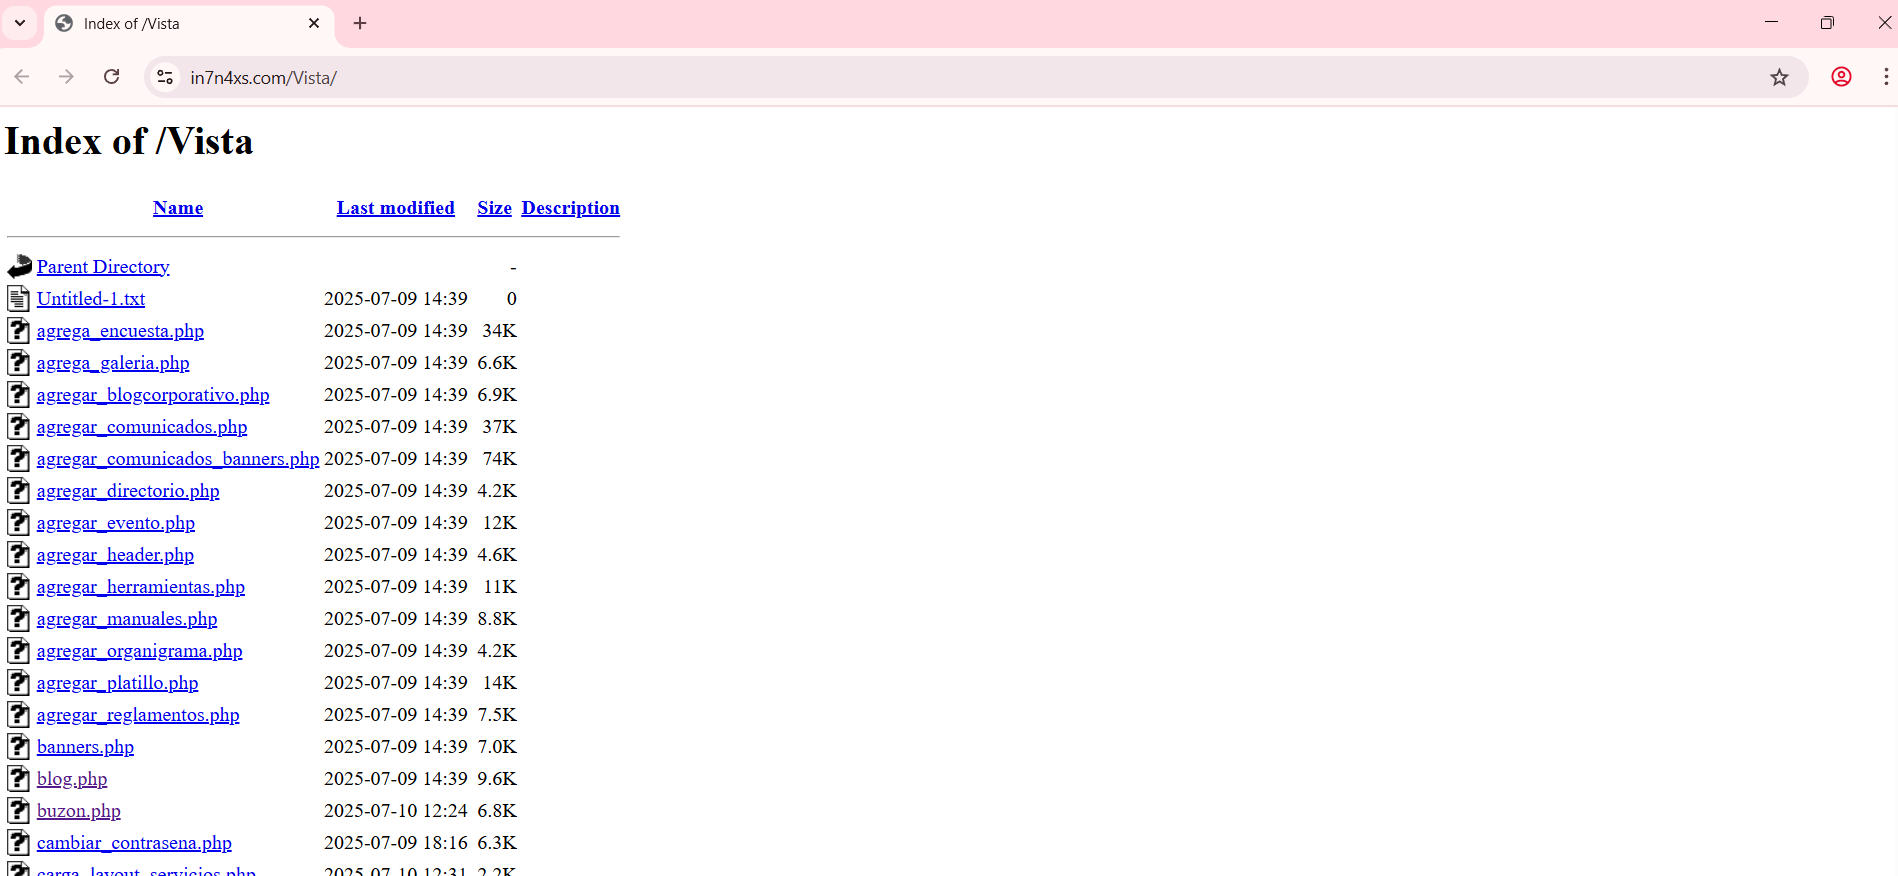Screen dimensions: 1898x876
Task: Close the Index of /Vista tab
Action: pyautogui.click(x=314, y=23)
